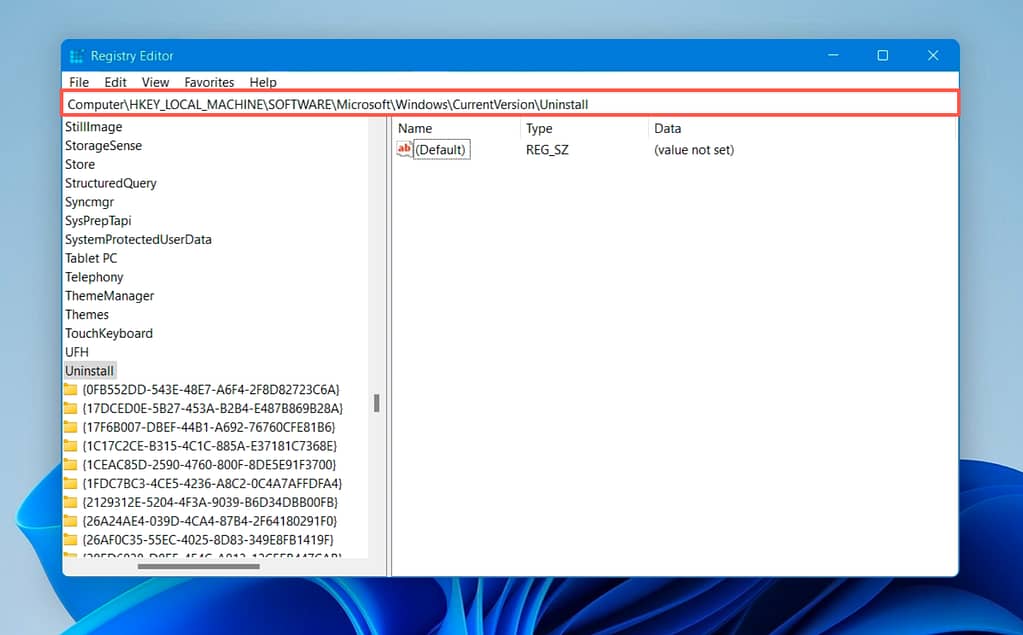The width and height of the screenshot is (1023, 635).
Task: Select the UFH key
Action: (x=76, y=352)
